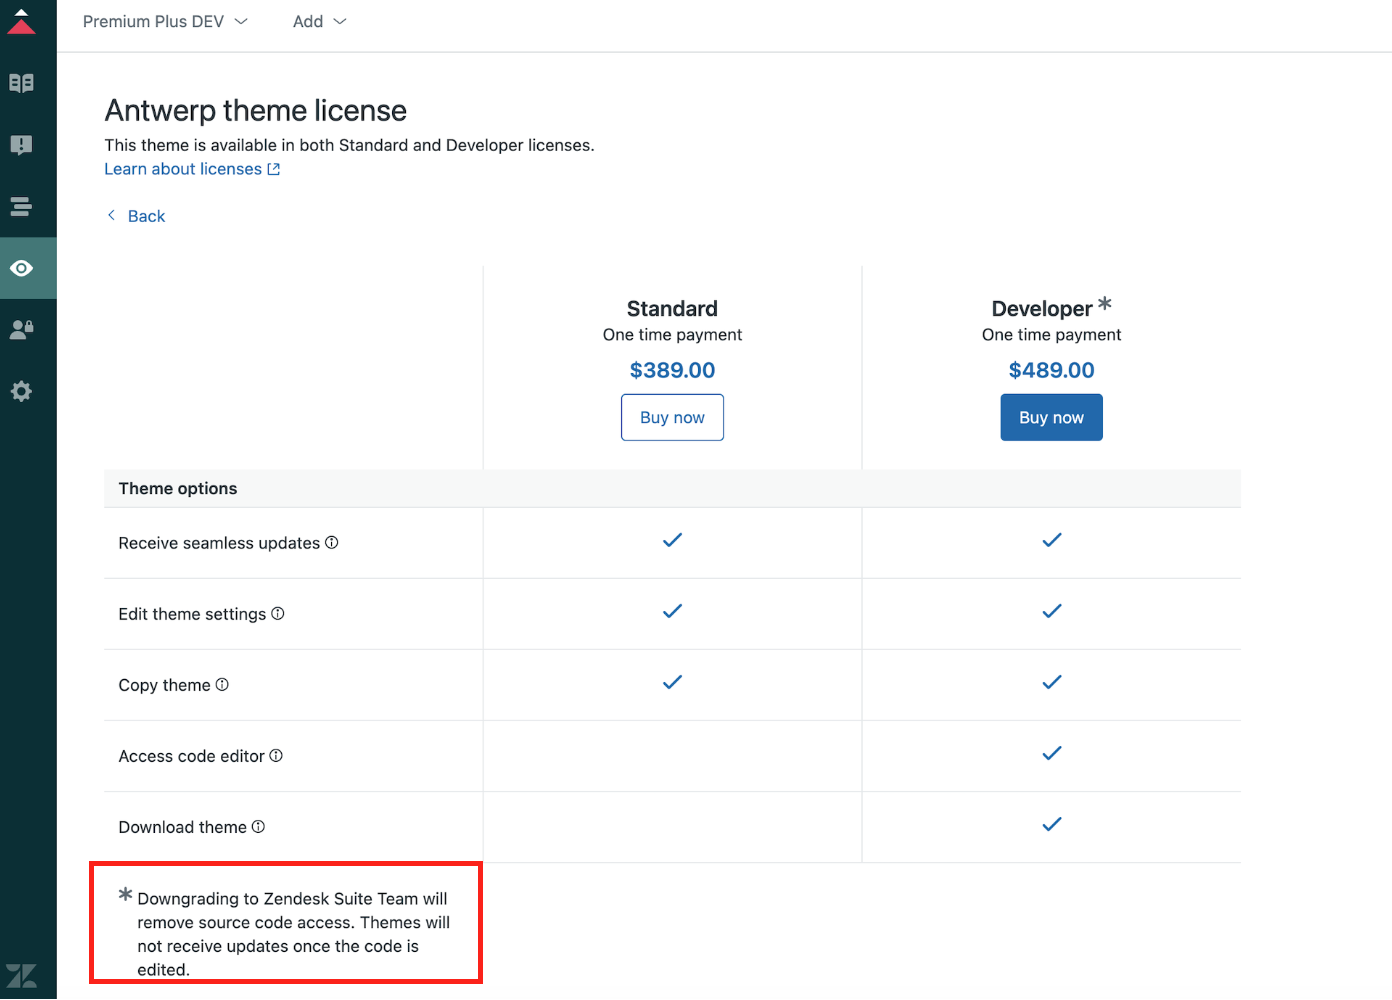1392x1000 pixels.
Task: Click the Downgrading to Zendesk Suite Team footnote
Action: [x=293, y=934]
